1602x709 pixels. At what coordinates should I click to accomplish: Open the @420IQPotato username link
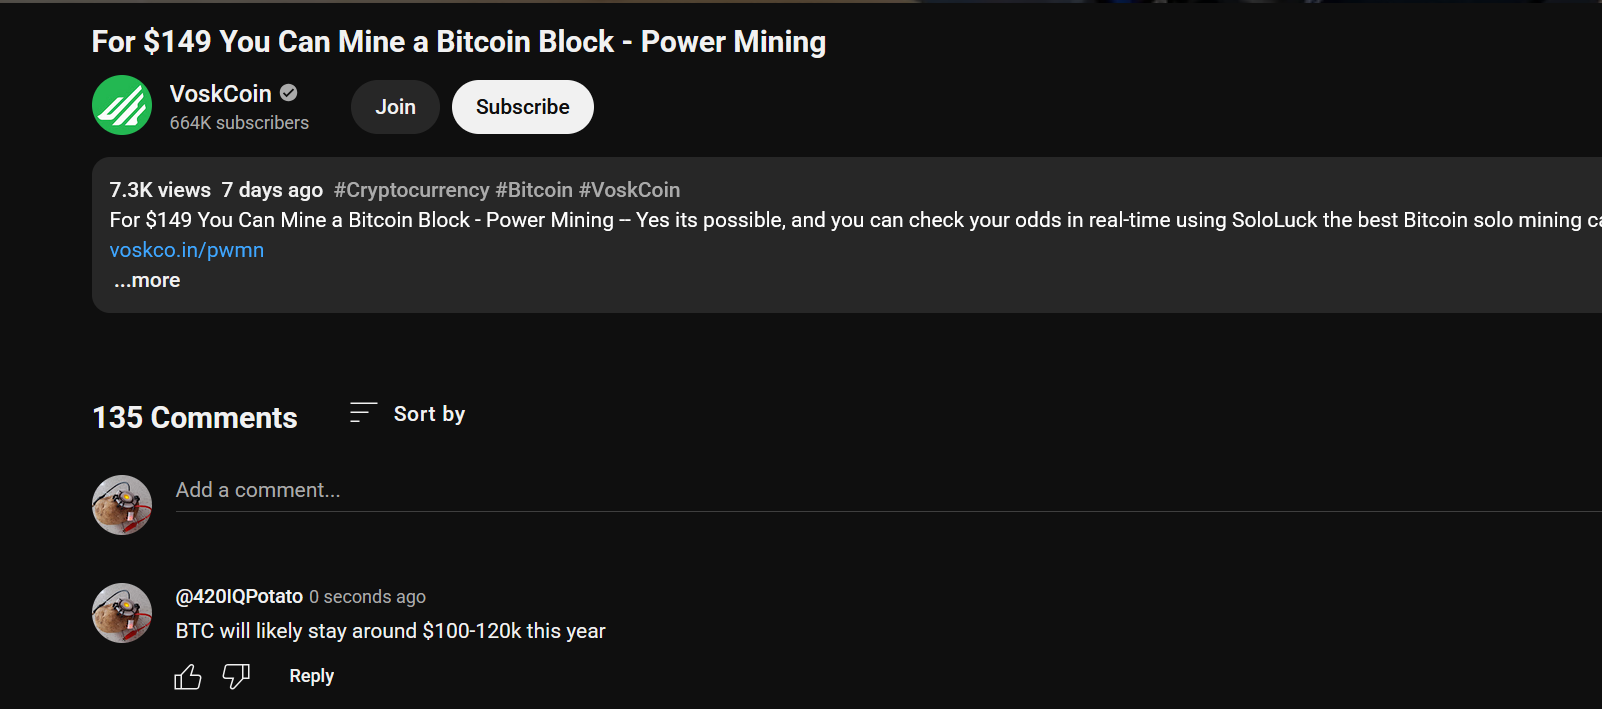coord(239,597)
